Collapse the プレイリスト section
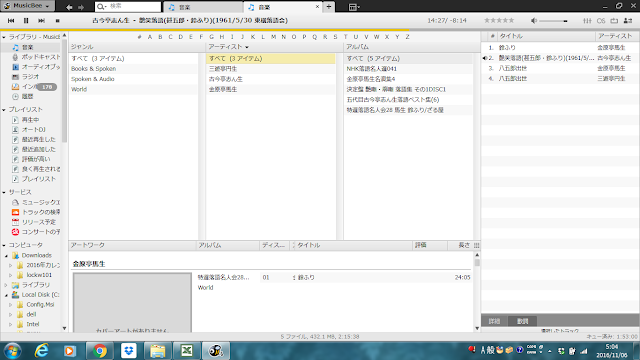The height and width of the screenshot is (360, 640). 4,110
